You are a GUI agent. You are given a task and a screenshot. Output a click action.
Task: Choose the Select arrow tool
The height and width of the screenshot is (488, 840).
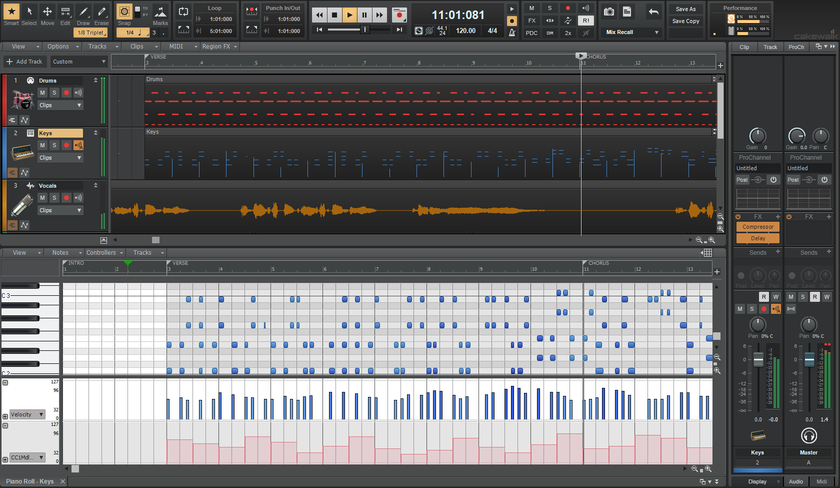click(29, 11)
